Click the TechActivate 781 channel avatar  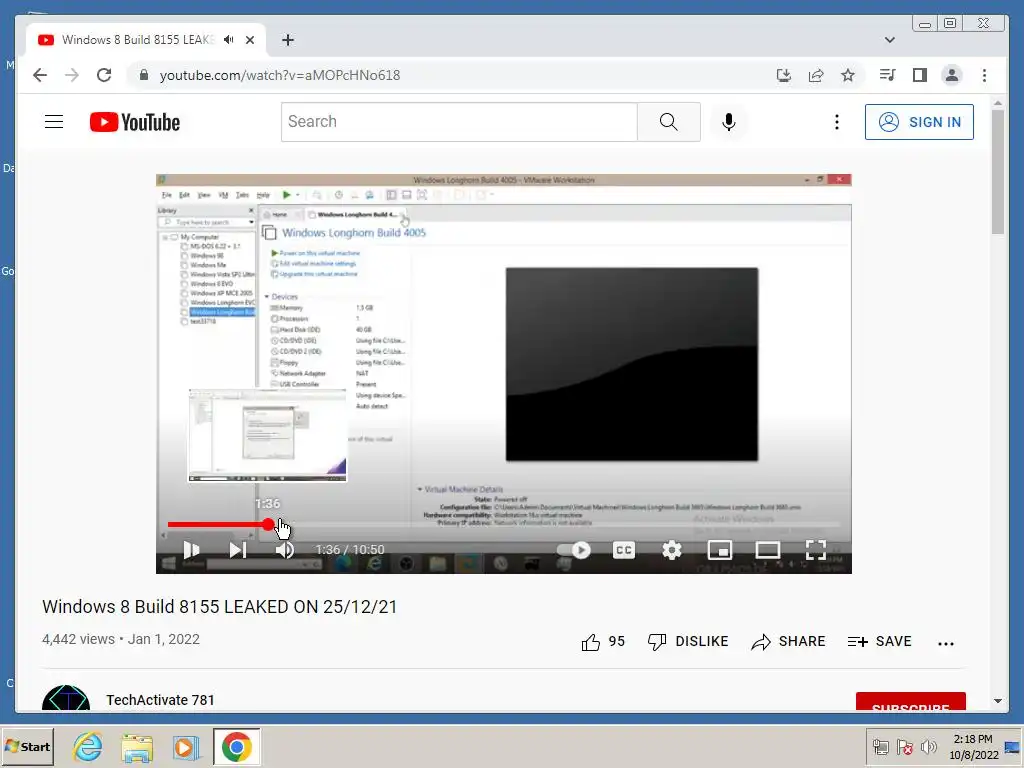pos(66,699)
